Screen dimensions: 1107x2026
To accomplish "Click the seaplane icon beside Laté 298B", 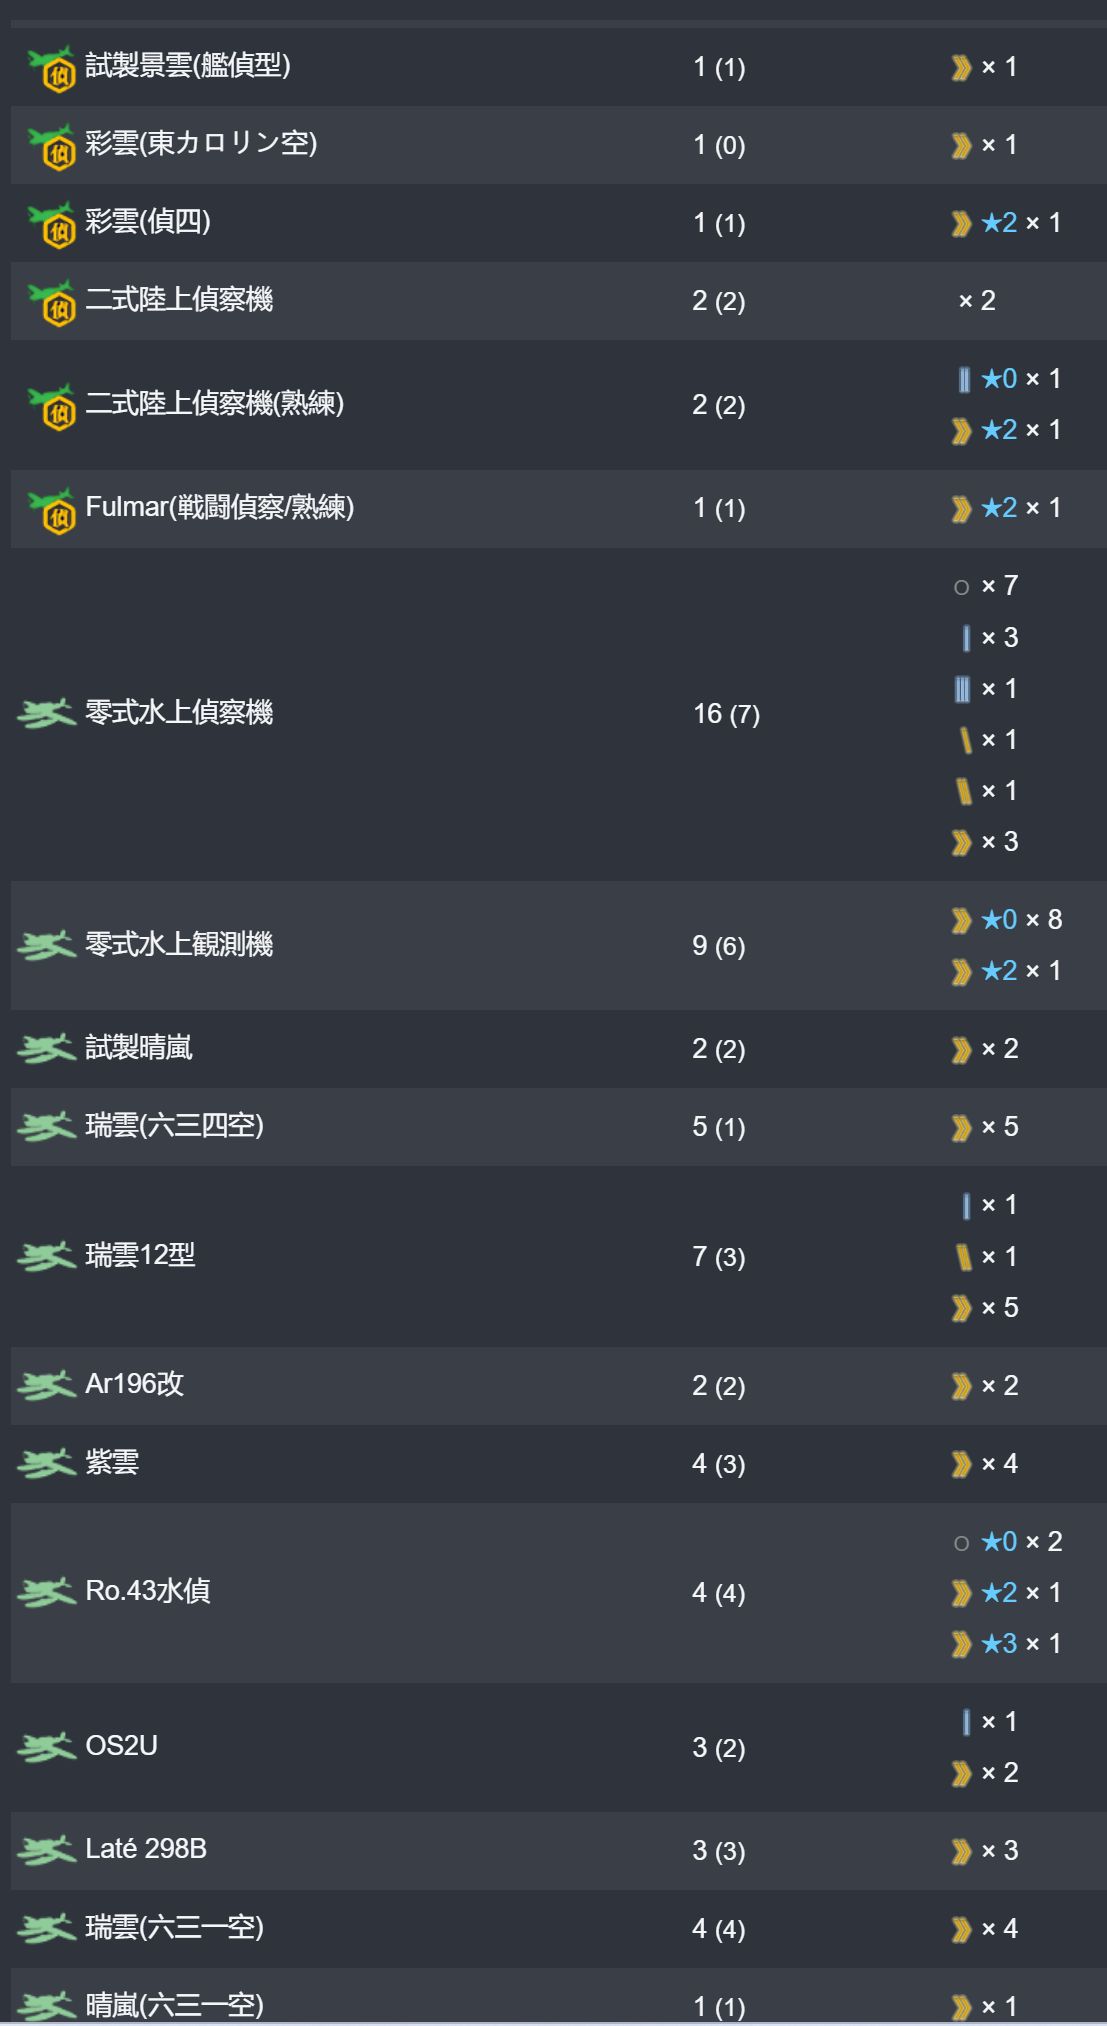I will (x=47, y=1850).
